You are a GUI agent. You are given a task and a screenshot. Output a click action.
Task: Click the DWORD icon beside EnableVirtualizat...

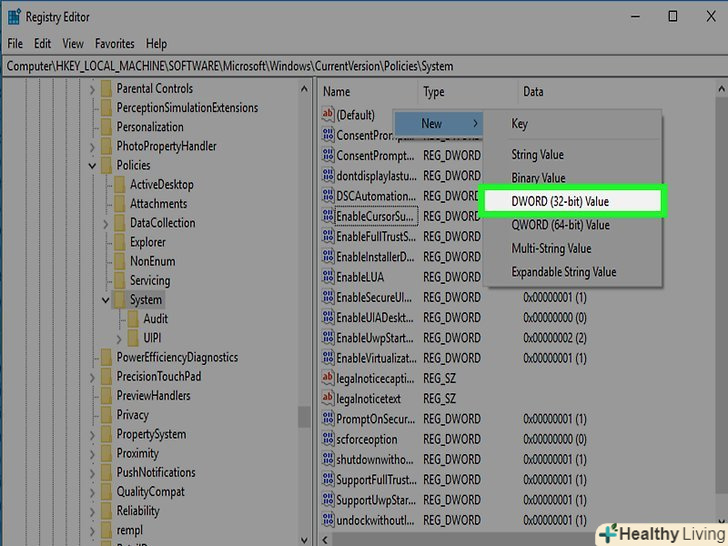point(328,358)
